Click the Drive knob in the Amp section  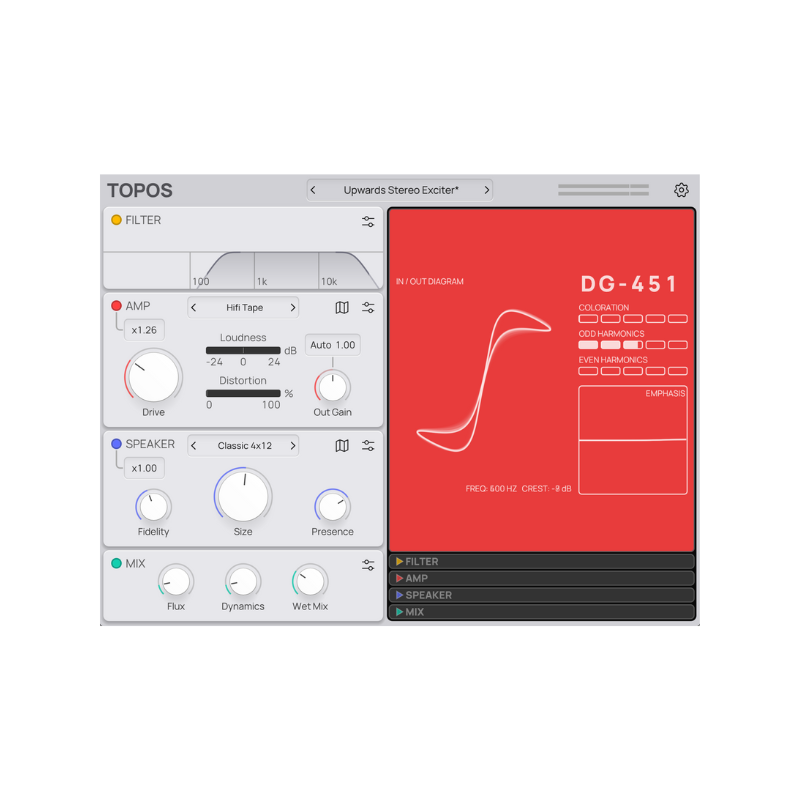click(152, 377)
